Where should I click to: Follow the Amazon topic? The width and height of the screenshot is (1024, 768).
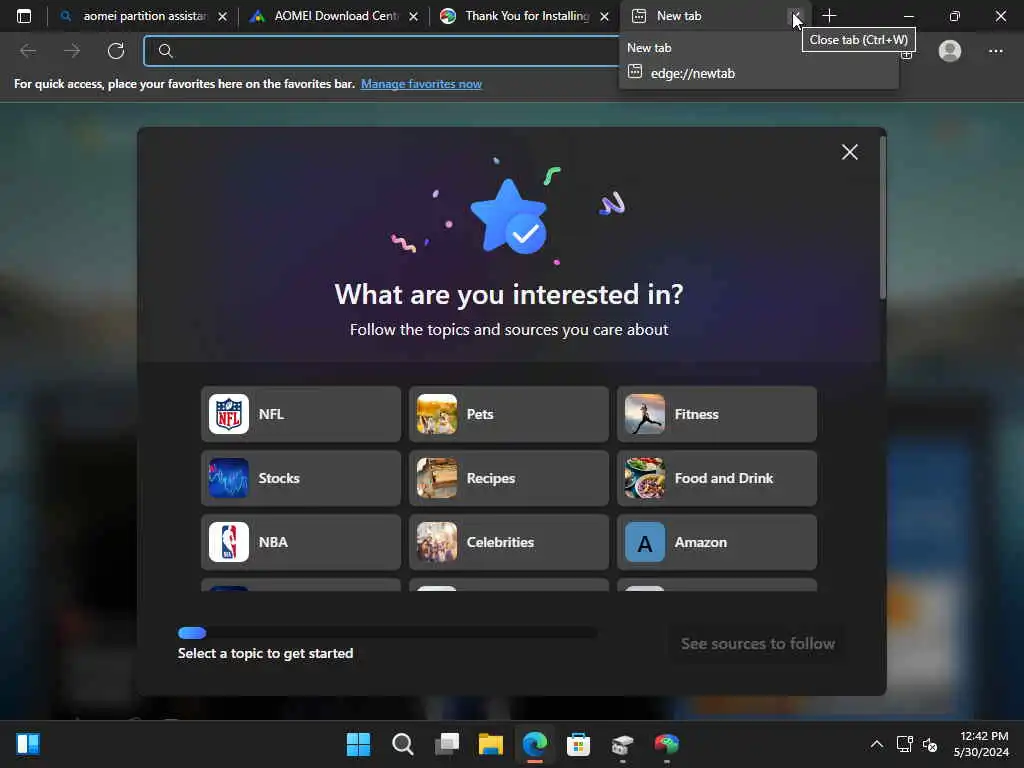pyautogui.click(x=717, y=542)
